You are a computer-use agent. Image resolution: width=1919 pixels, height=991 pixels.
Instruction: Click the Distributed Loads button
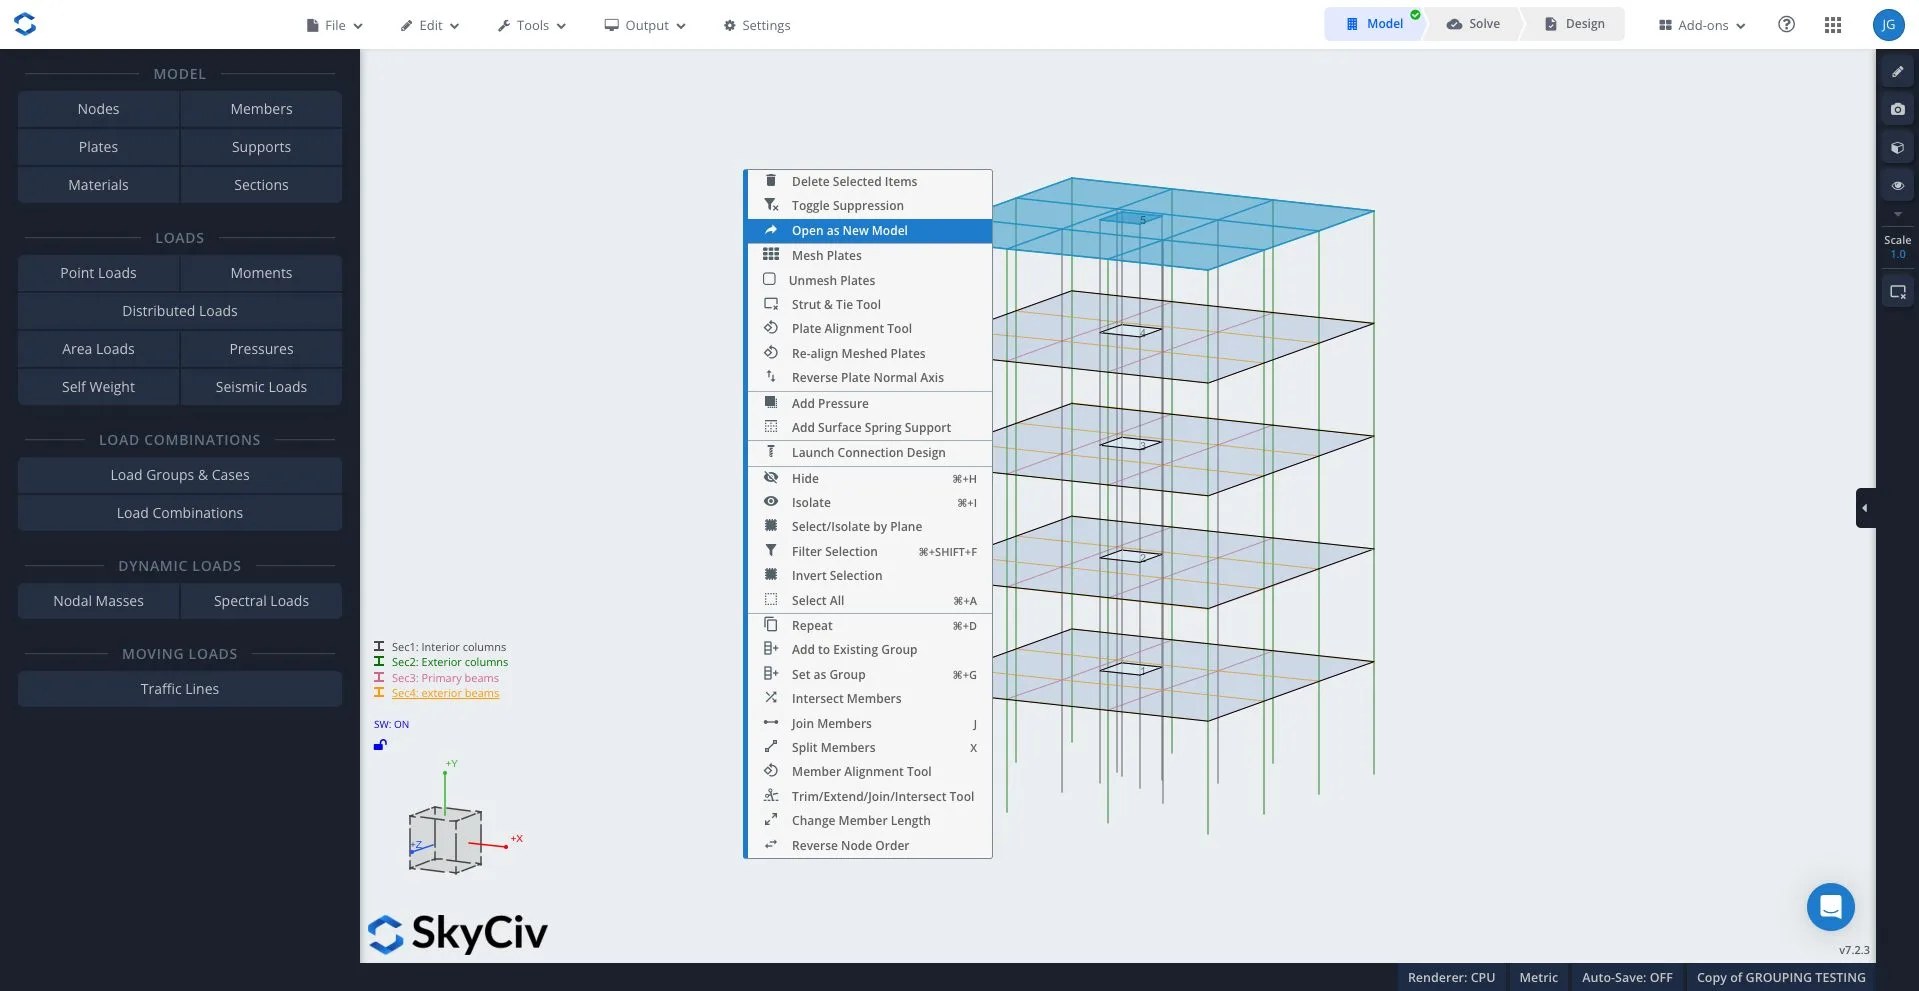180,311
